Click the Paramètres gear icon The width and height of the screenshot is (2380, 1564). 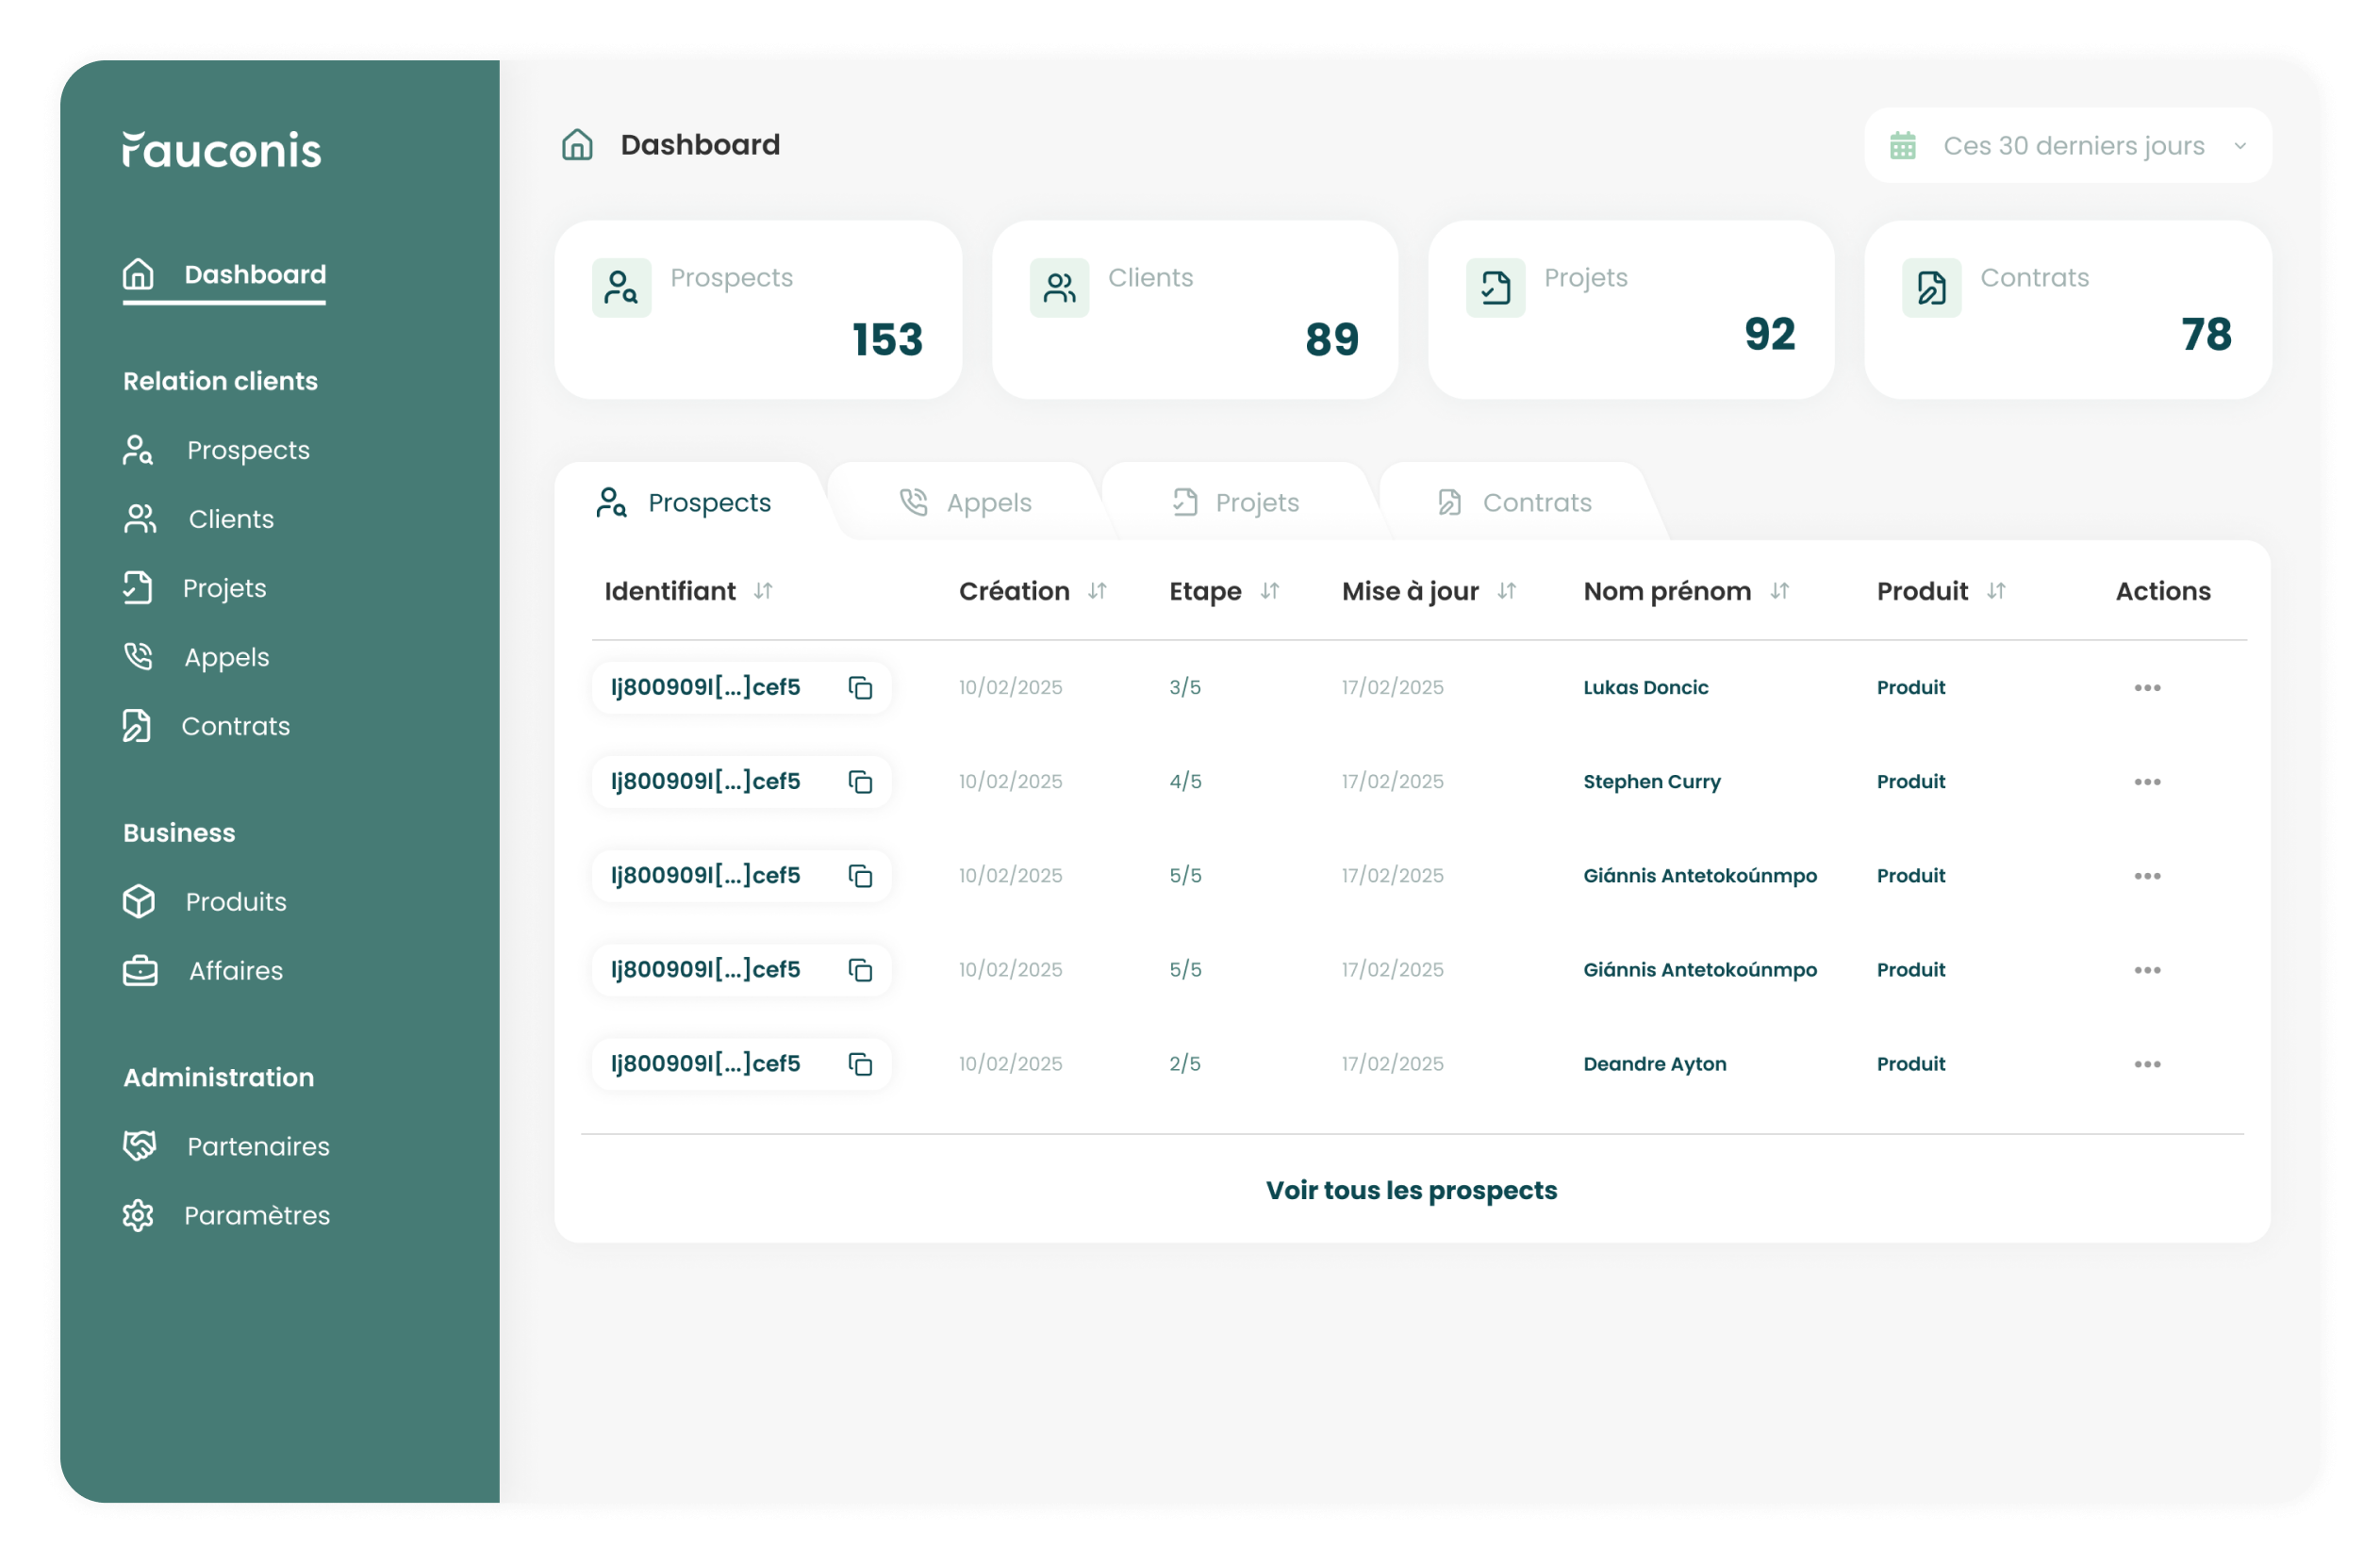(x=139, y=1215)
